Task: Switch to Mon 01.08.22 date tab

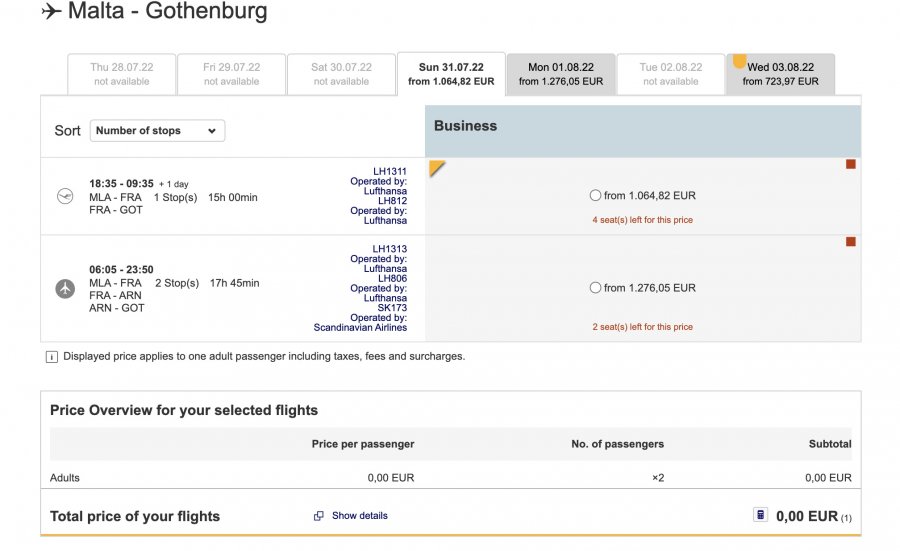Action: click(x=560, y=74)
